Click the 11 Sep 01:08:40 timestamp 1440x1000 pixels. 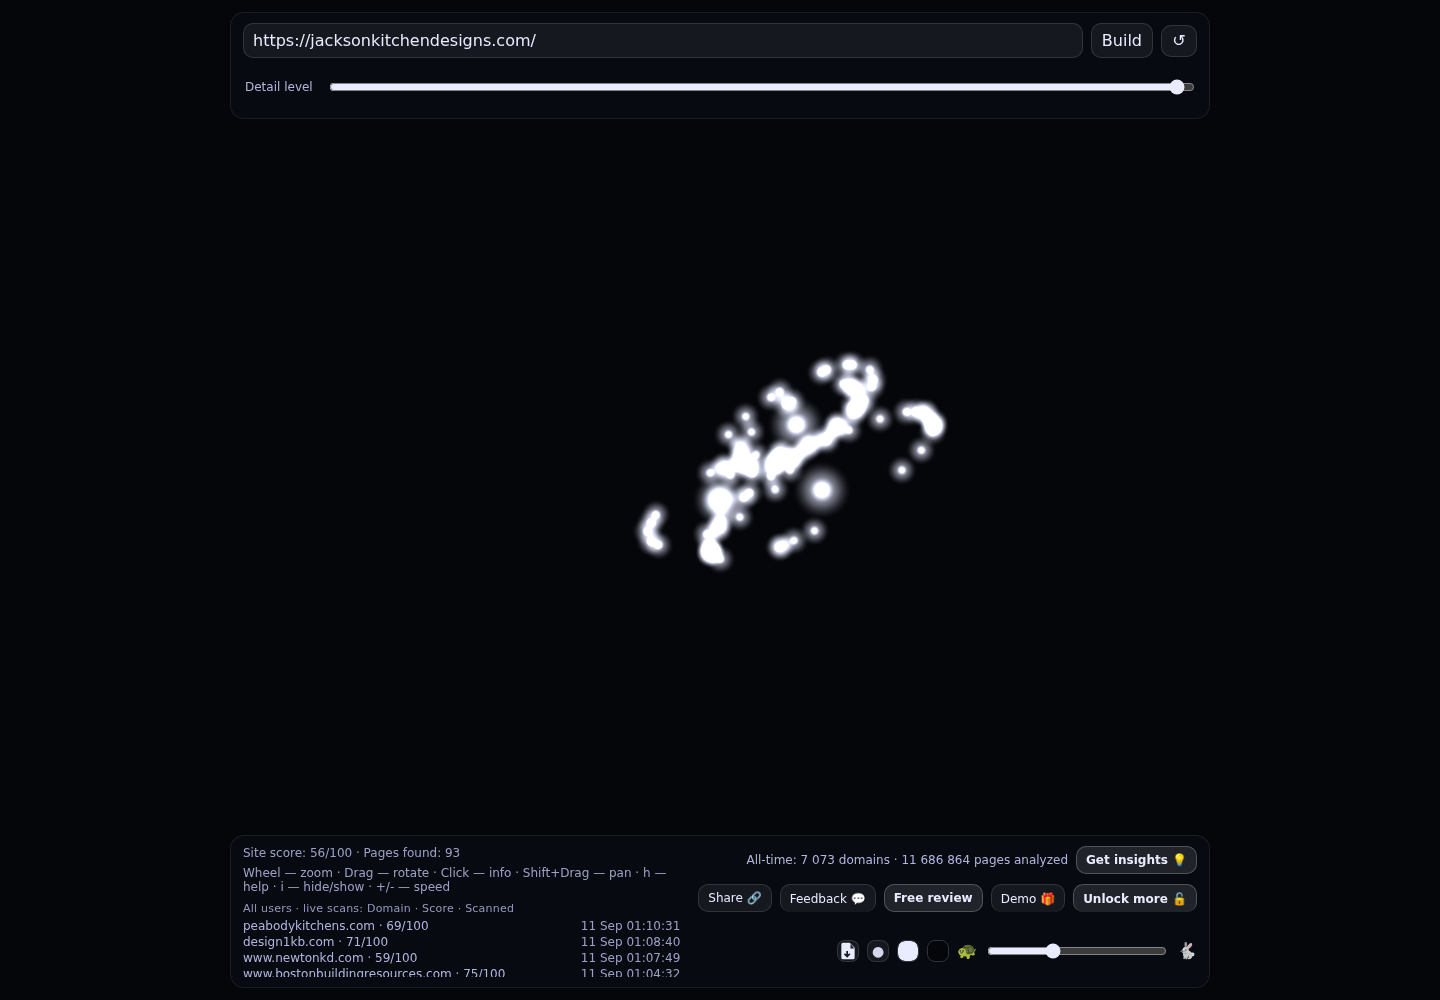point(630,942)
